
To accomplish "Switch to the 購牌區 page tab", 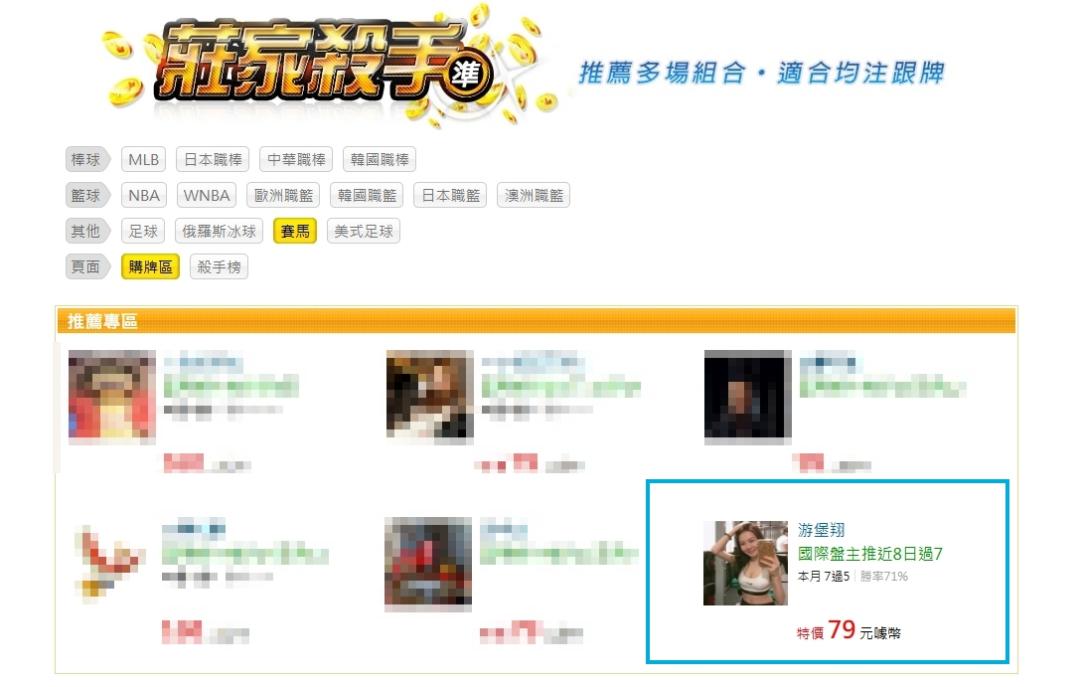I will 150,267.
